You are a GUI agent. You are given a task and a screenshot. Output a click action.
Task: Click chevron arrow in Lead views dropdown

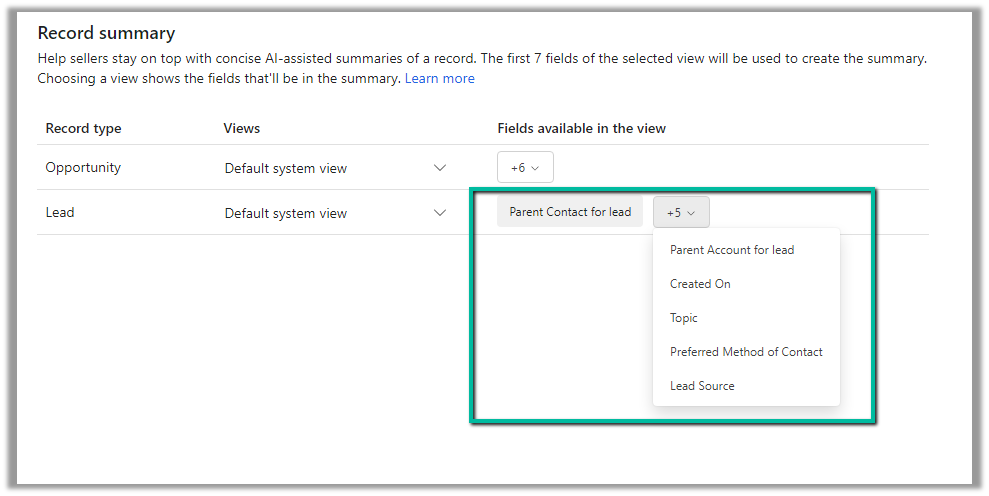tap(439, 213)
